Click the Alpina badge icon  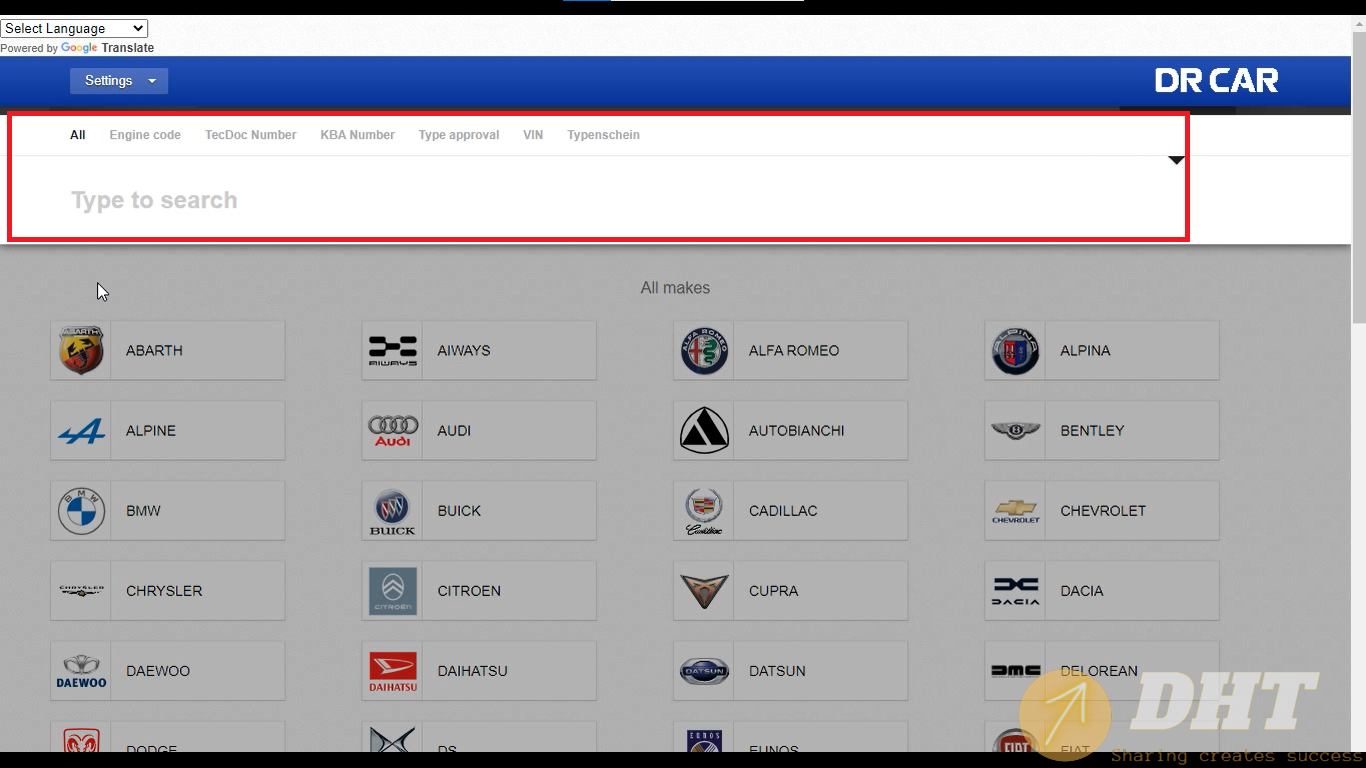click(x=1016, y=350)
